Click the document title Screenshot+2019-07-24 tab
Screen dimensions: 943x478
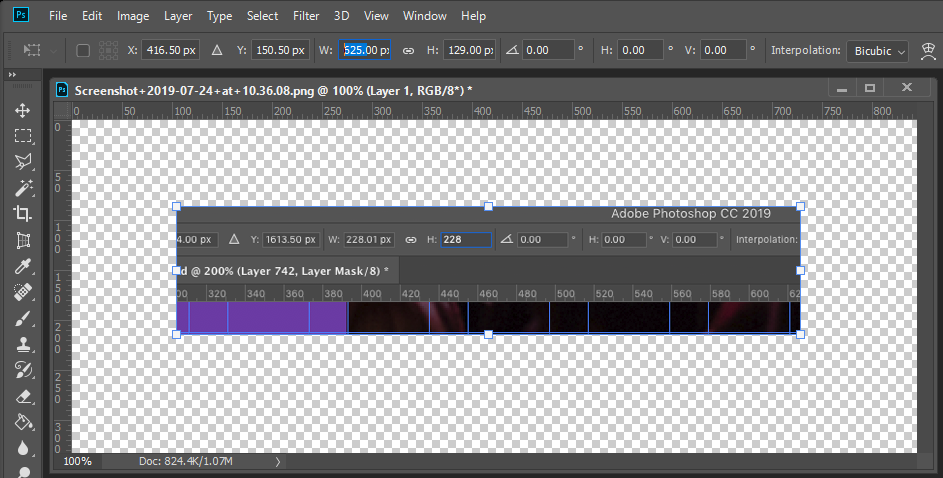[x=274, y=90]
